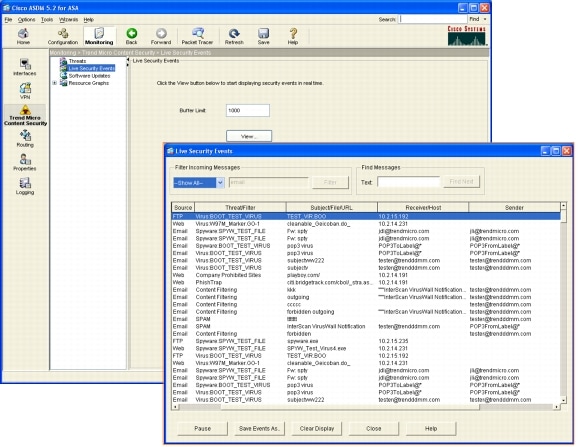The image size is (578, 447).
Task: Click the Find Messages Text field
Action: click(408, 182)
